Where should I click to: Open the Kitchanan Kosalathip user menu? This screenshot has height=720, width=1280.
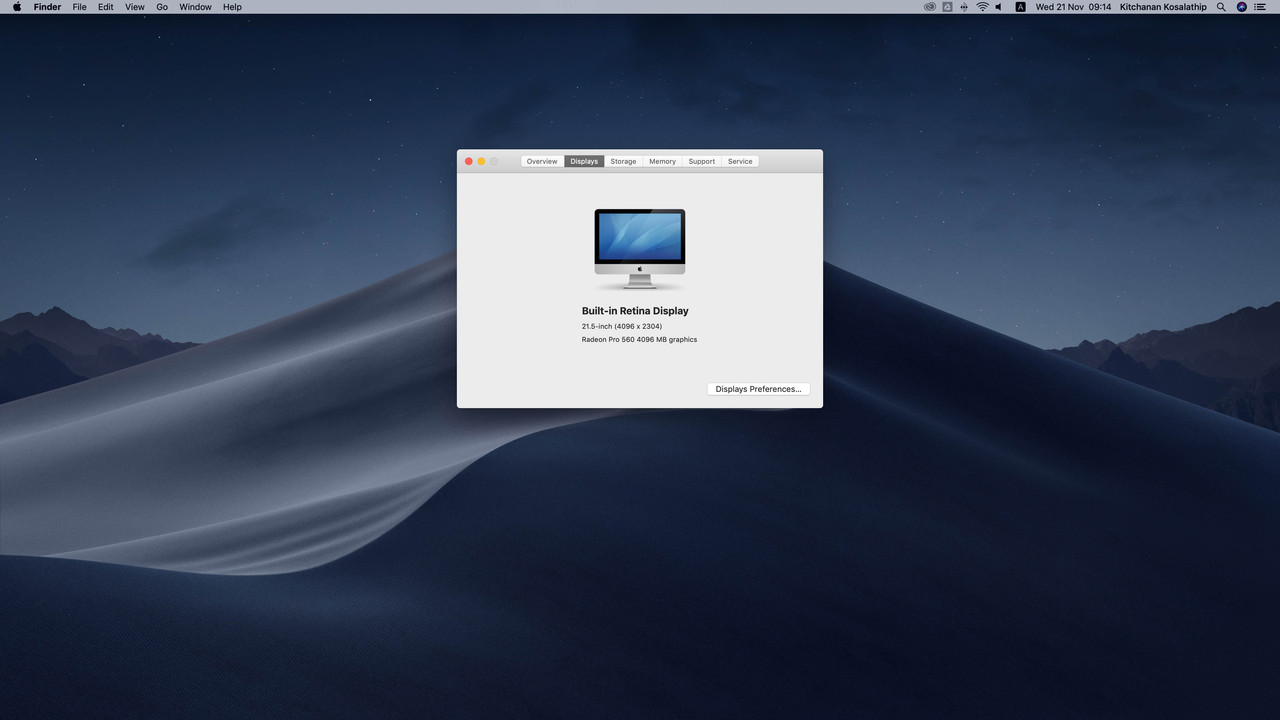coord(1163,7)
